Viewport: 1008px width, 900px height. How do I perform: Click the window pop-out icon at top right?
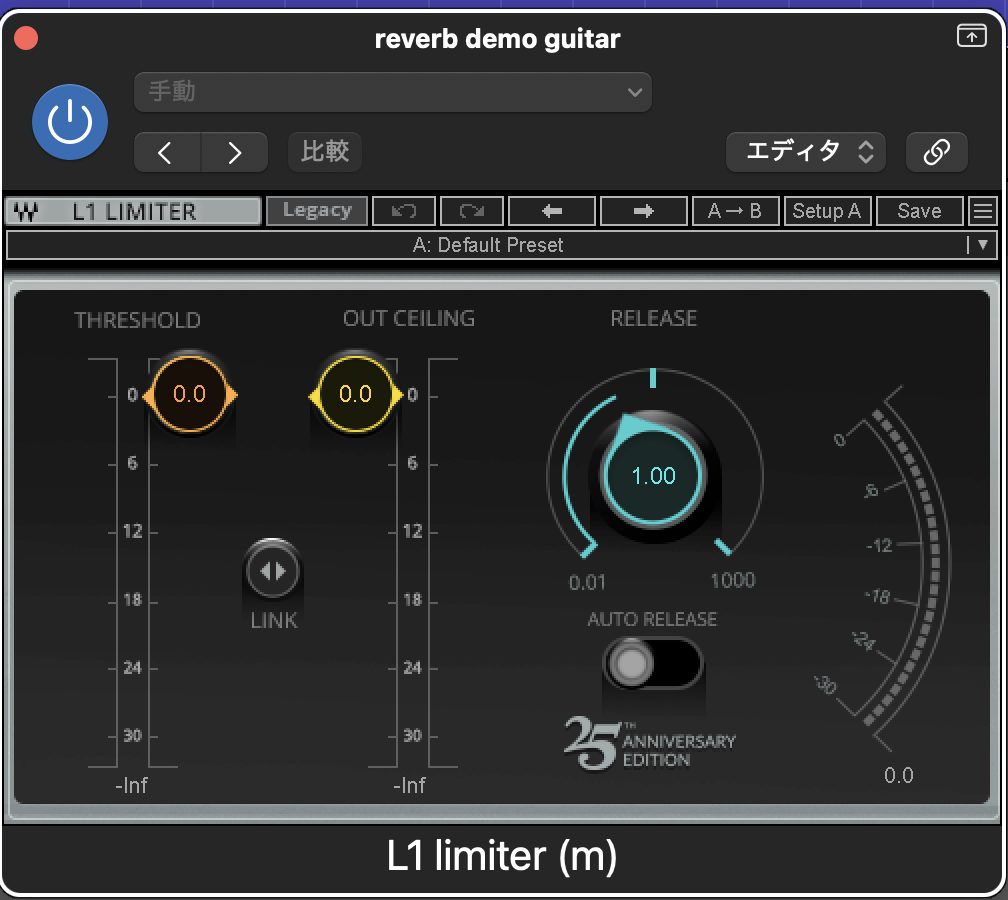971,35
